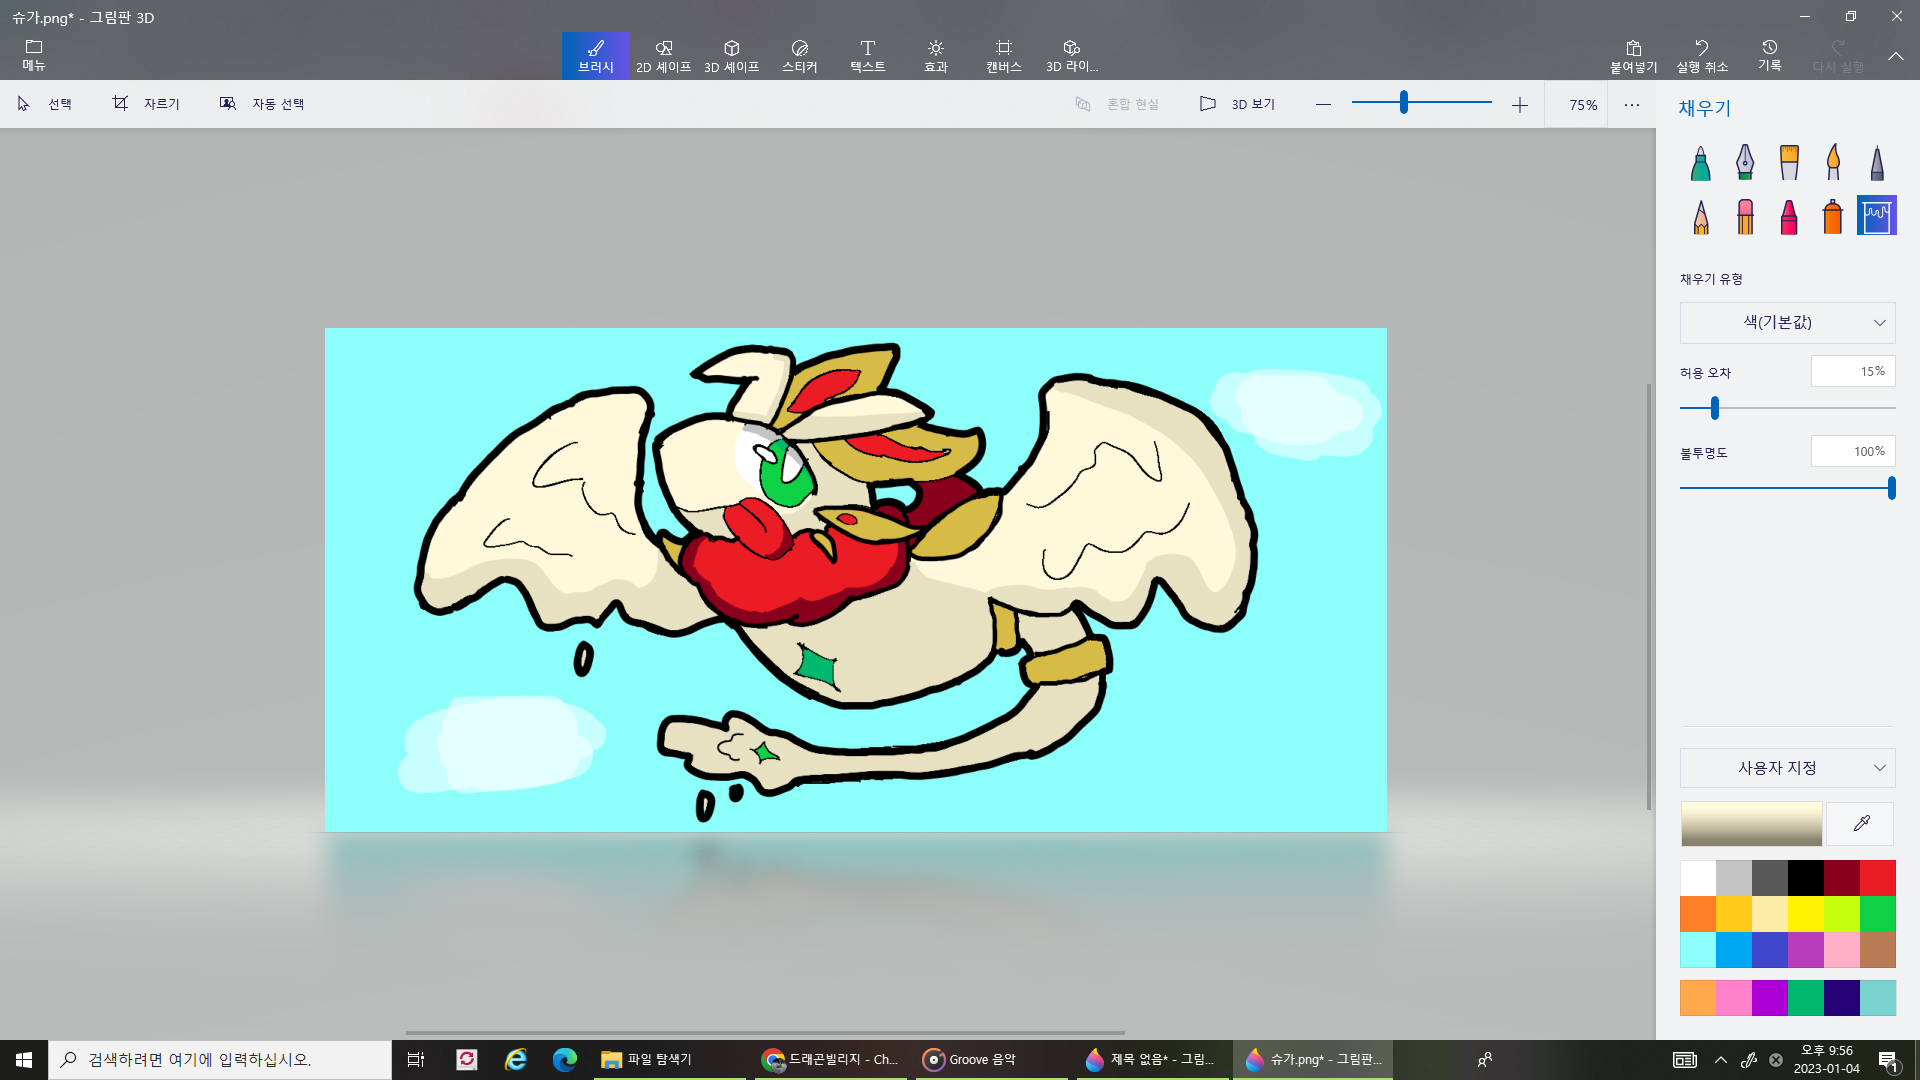Open the Windows Start menu

tap(24, 1060)
